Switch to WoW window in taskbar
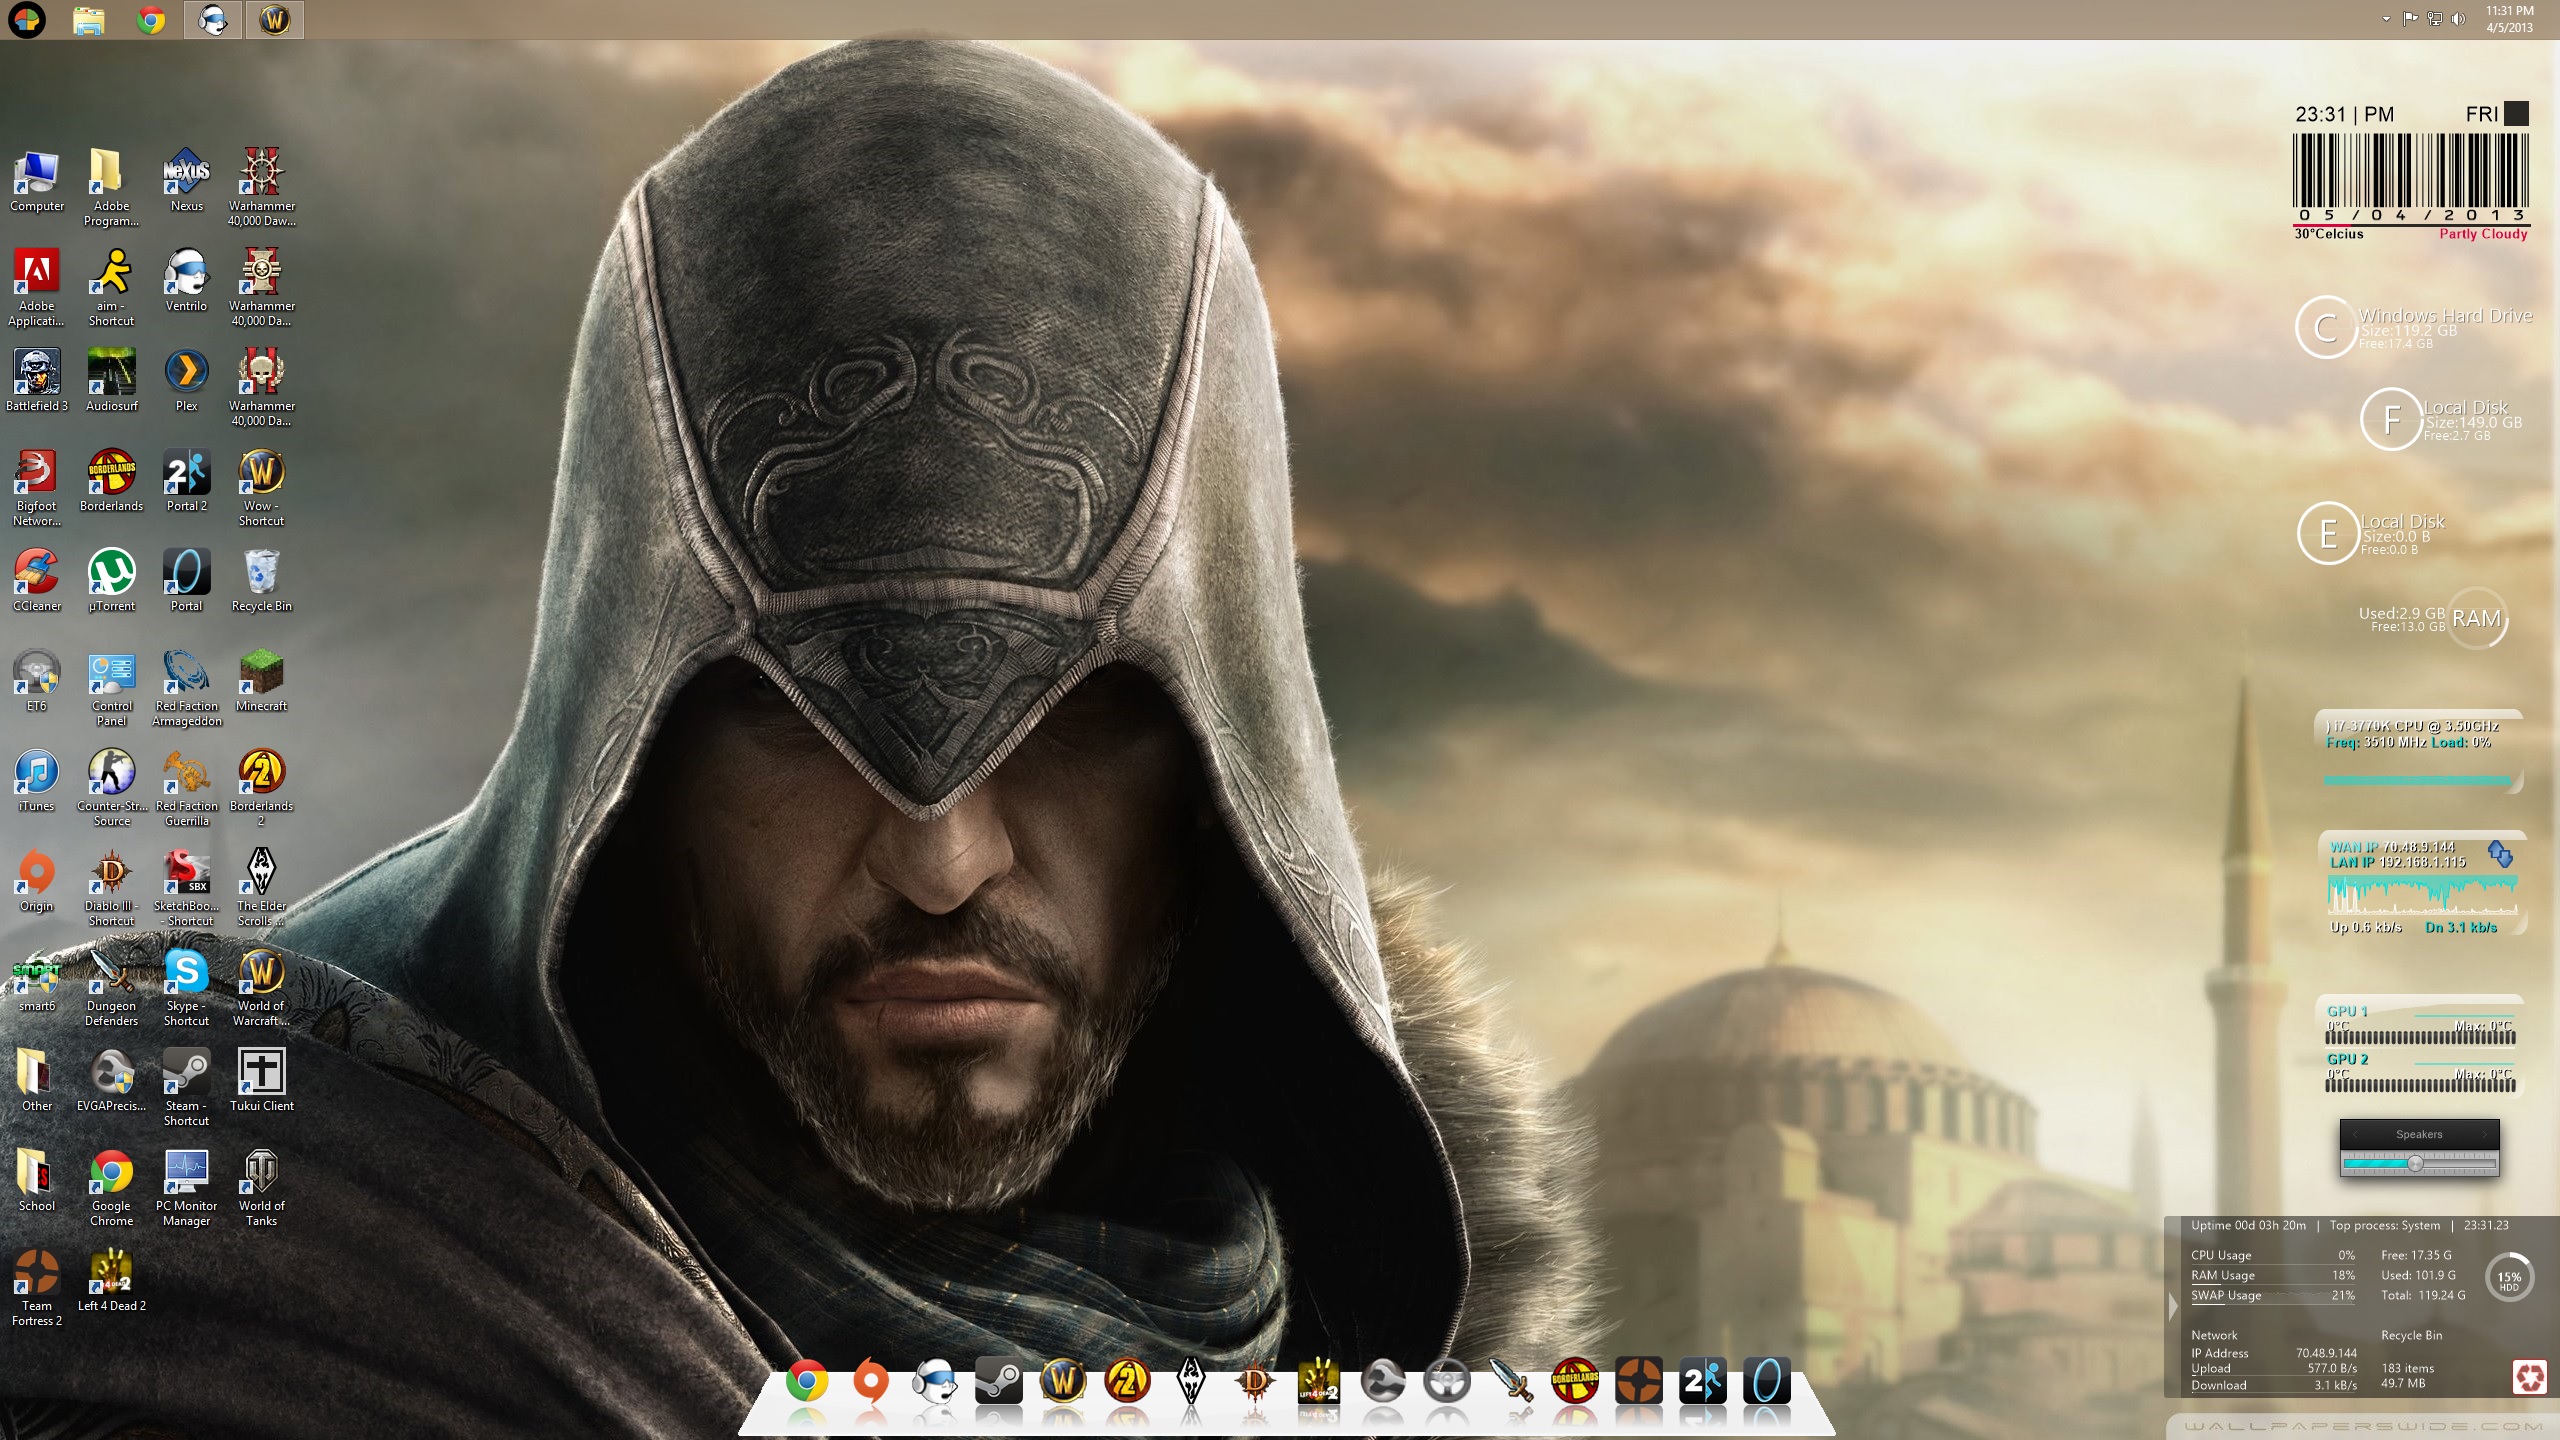 click(x=274, y=20)
